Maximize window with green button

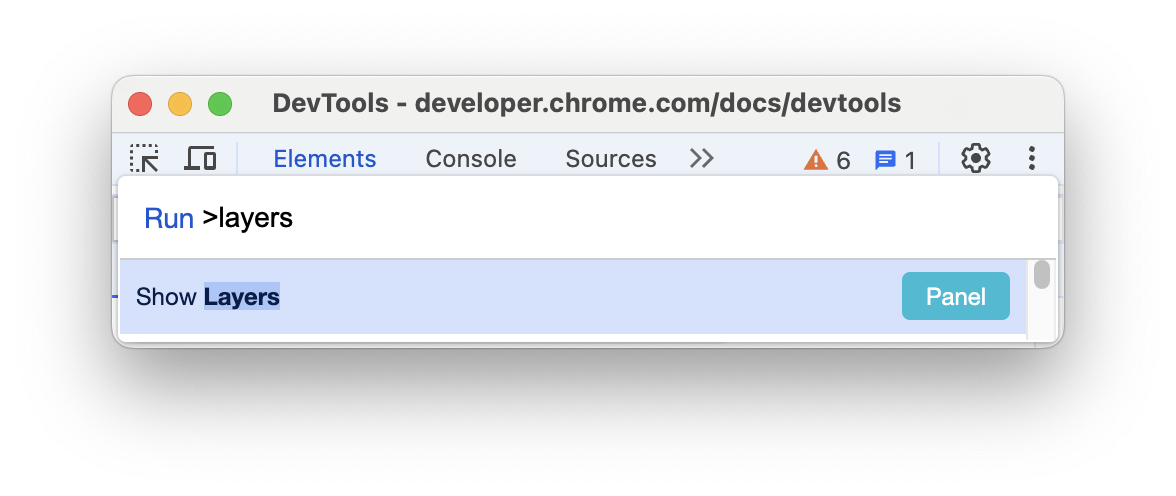coord(220,104)
